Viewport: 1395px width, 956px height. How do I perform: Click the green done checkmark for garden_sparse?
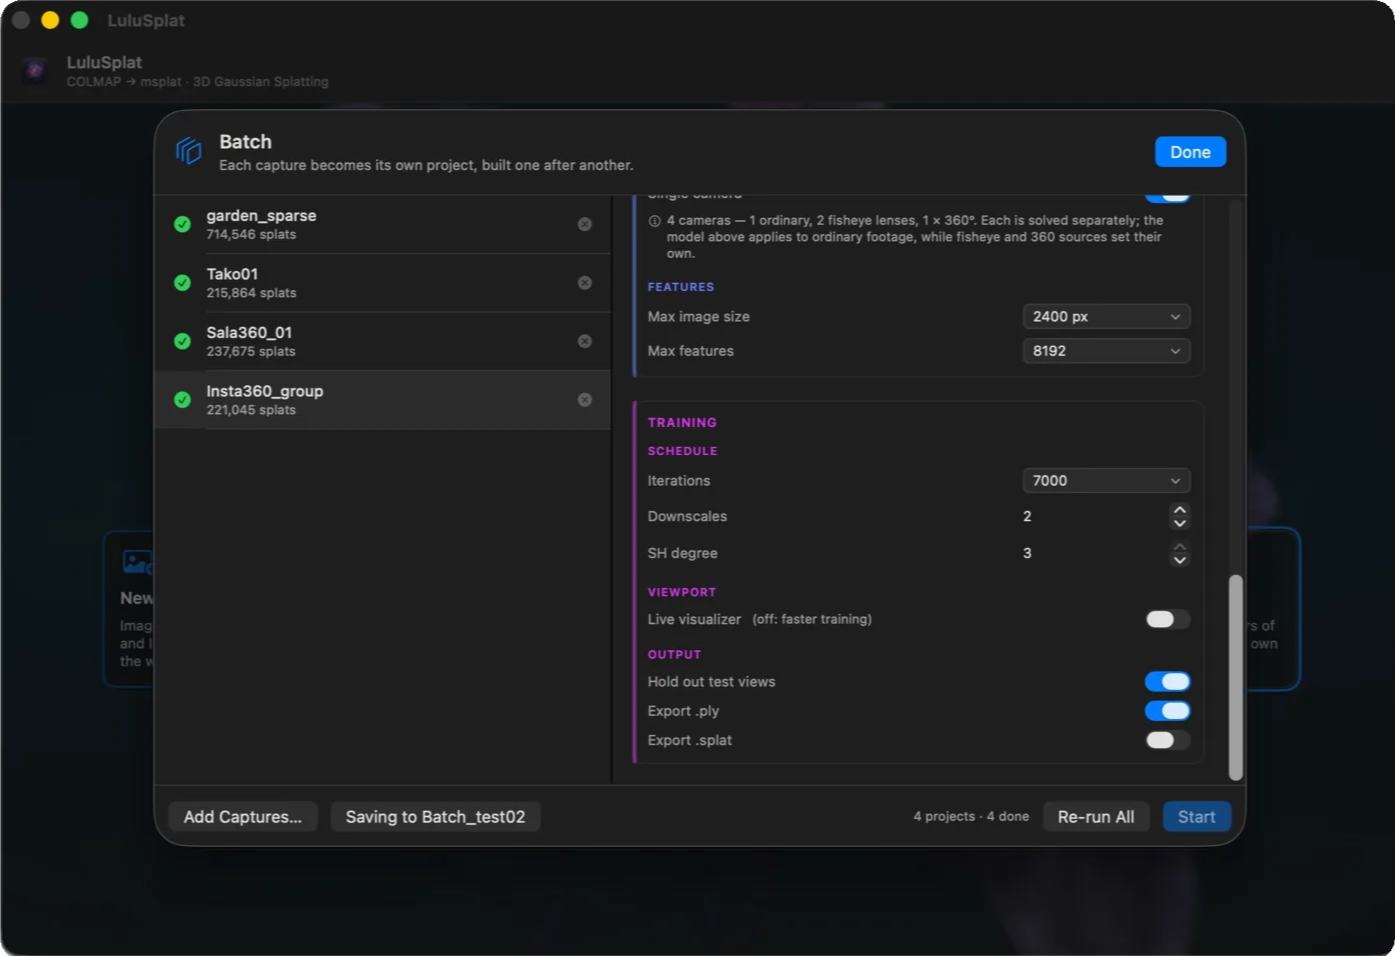182,224
